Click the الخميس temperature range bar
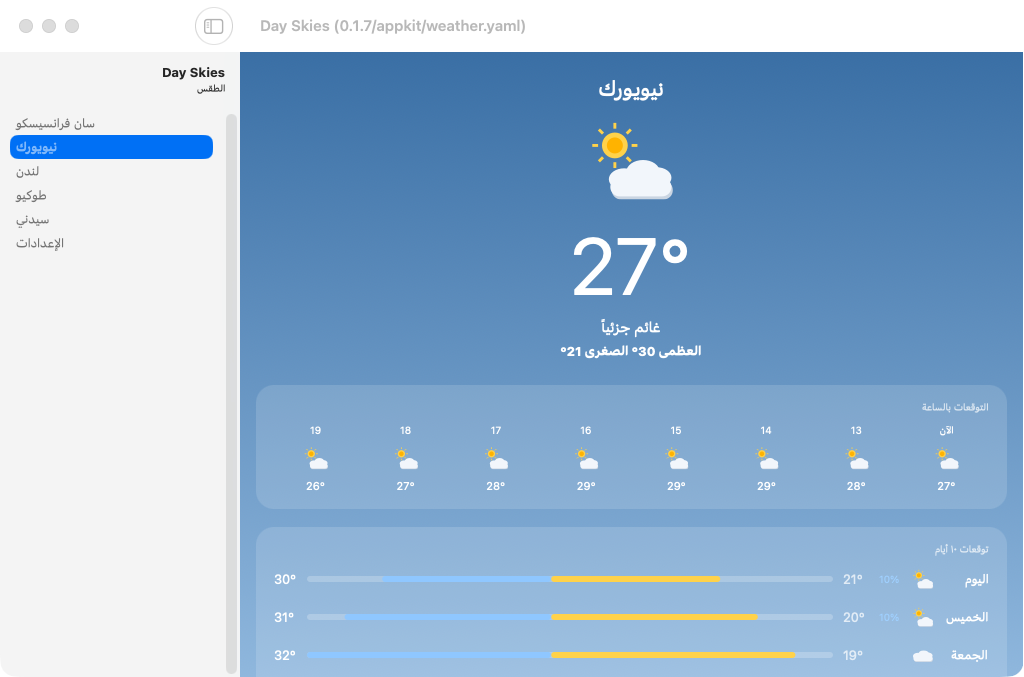Viewport: 1024px width, 677px height. coord(569,617)
